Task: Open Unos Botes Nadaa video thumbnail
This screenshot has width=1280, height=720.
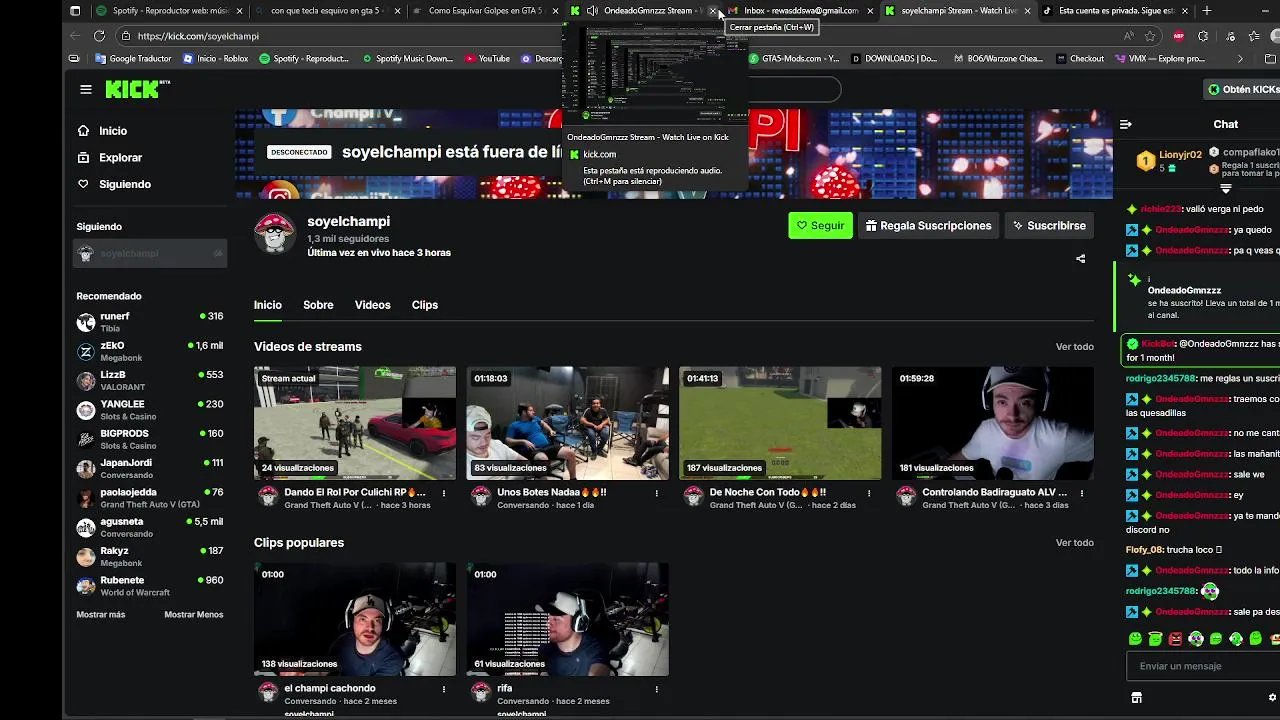Action: click(x=568, y=423)
